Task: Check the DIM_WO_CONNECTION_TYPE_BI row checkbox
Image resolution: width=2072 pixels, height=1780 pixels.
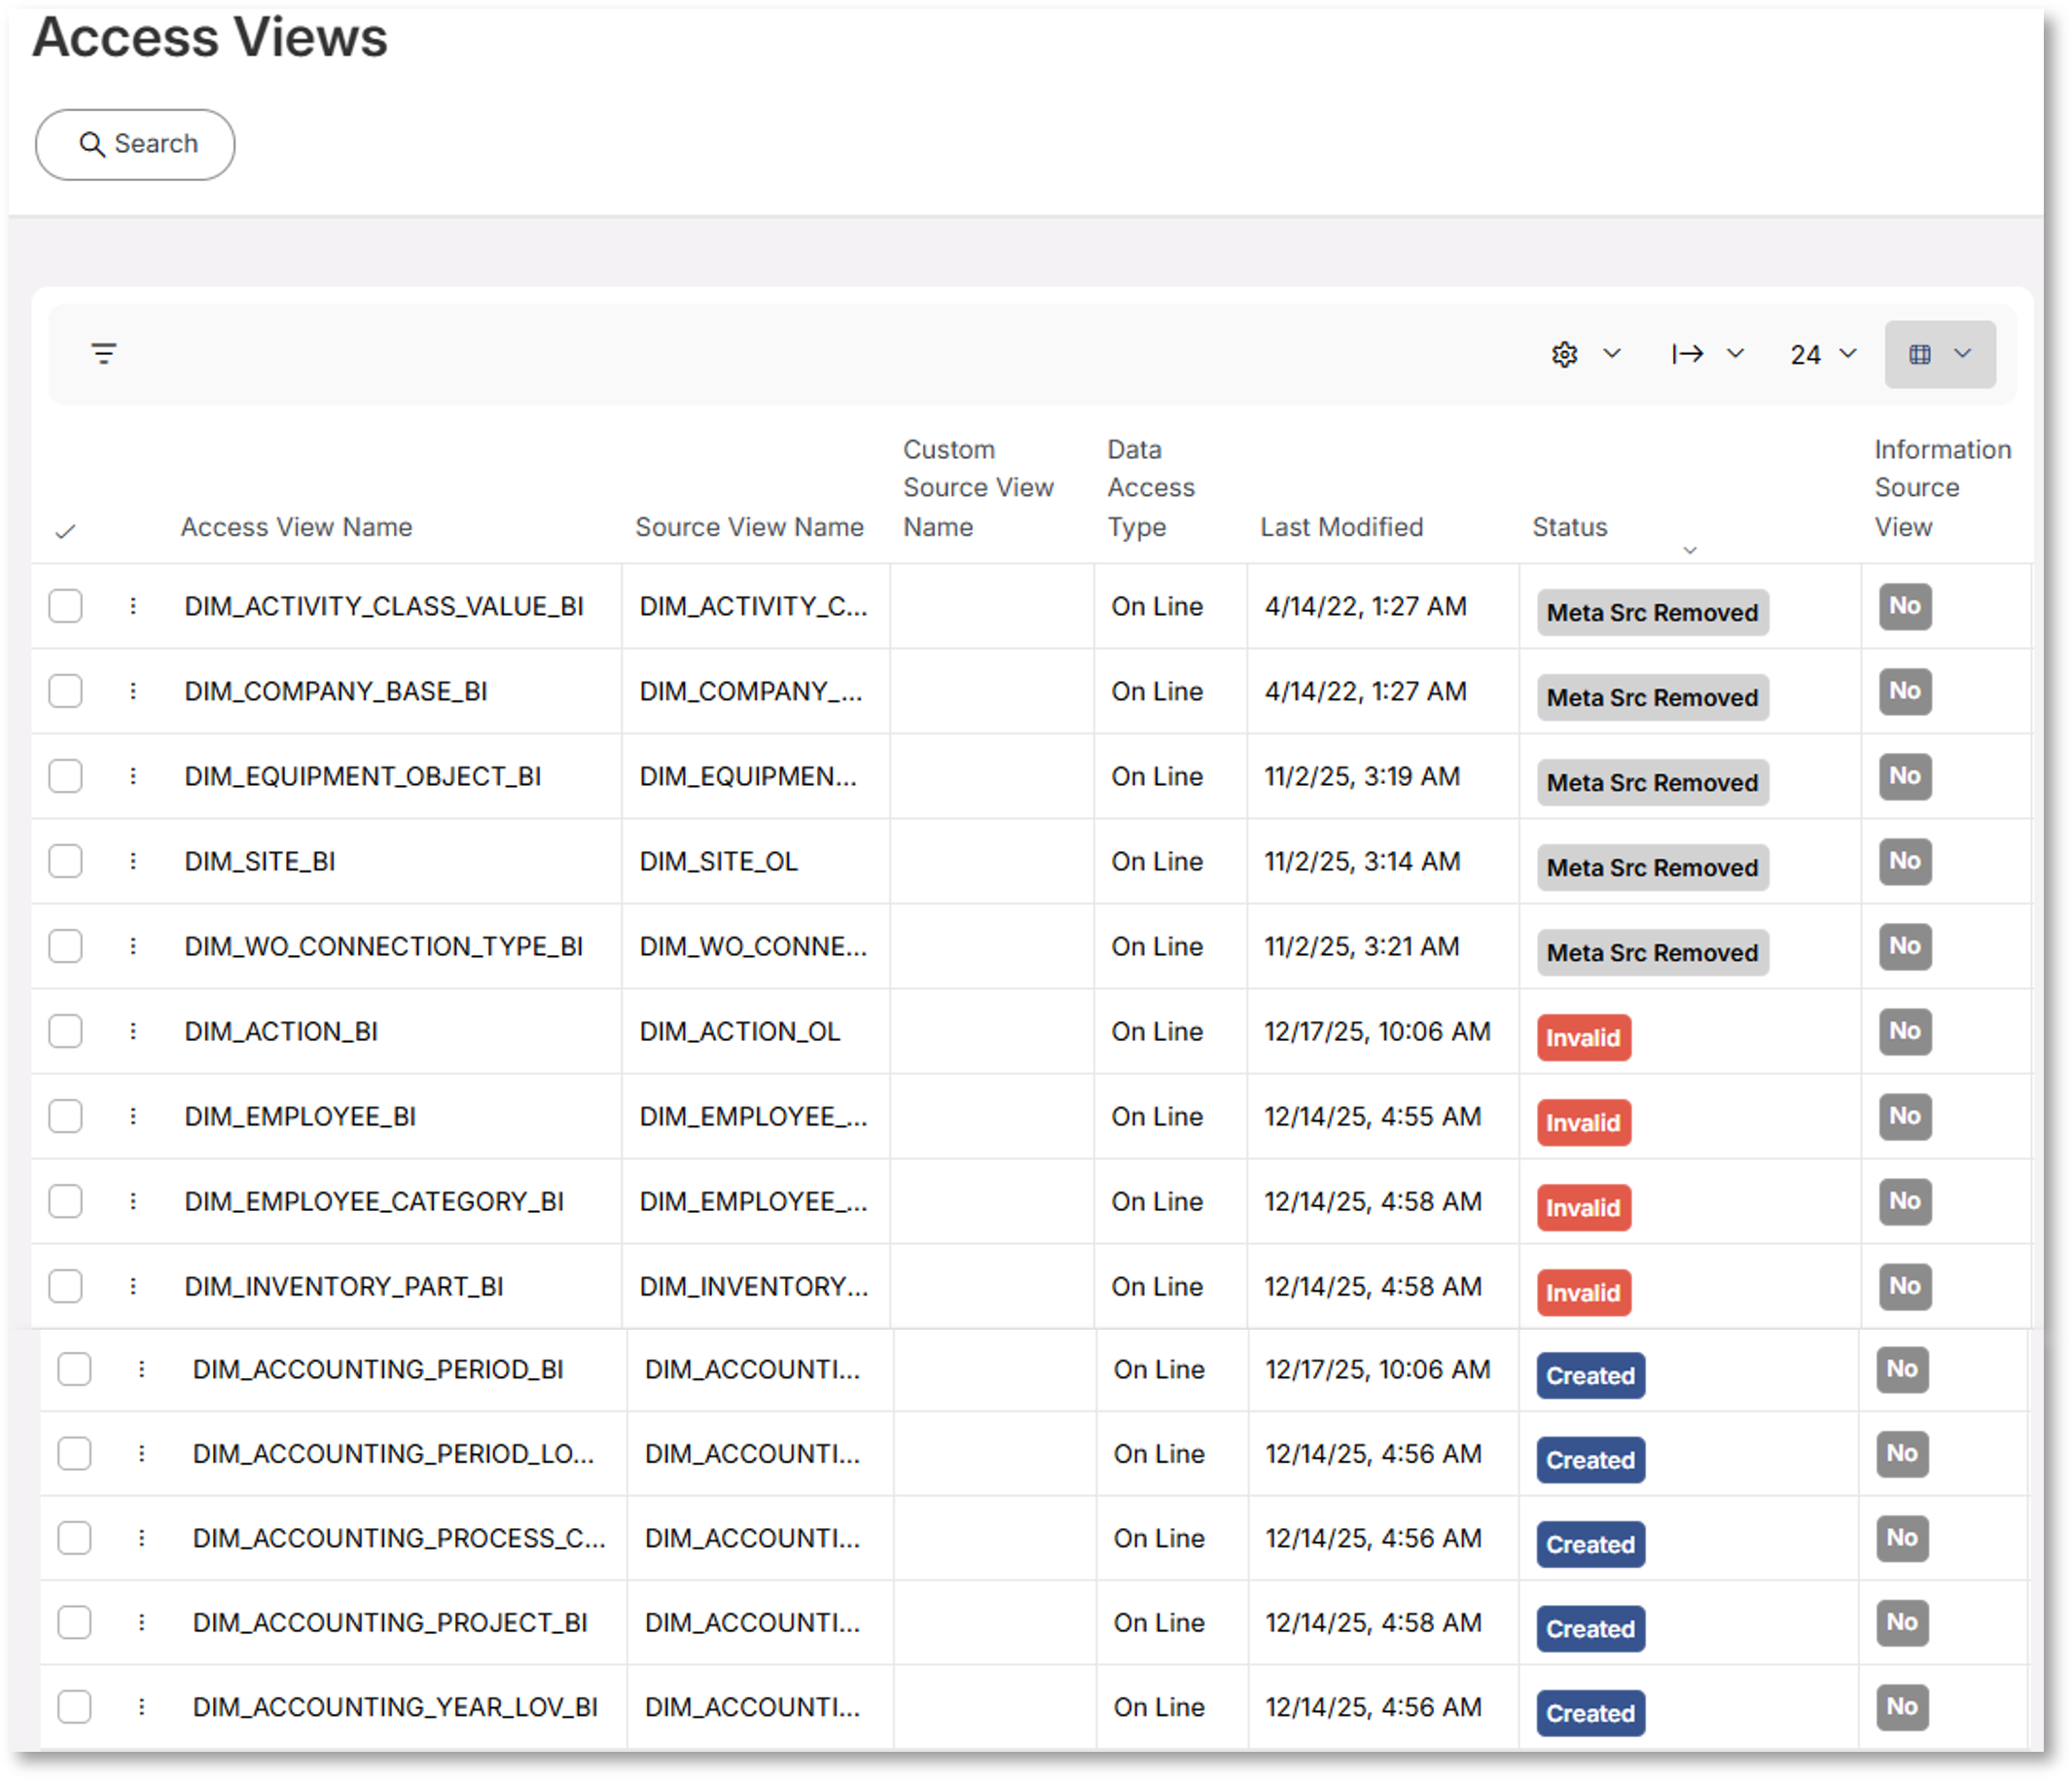Action: tap(65, 946)
